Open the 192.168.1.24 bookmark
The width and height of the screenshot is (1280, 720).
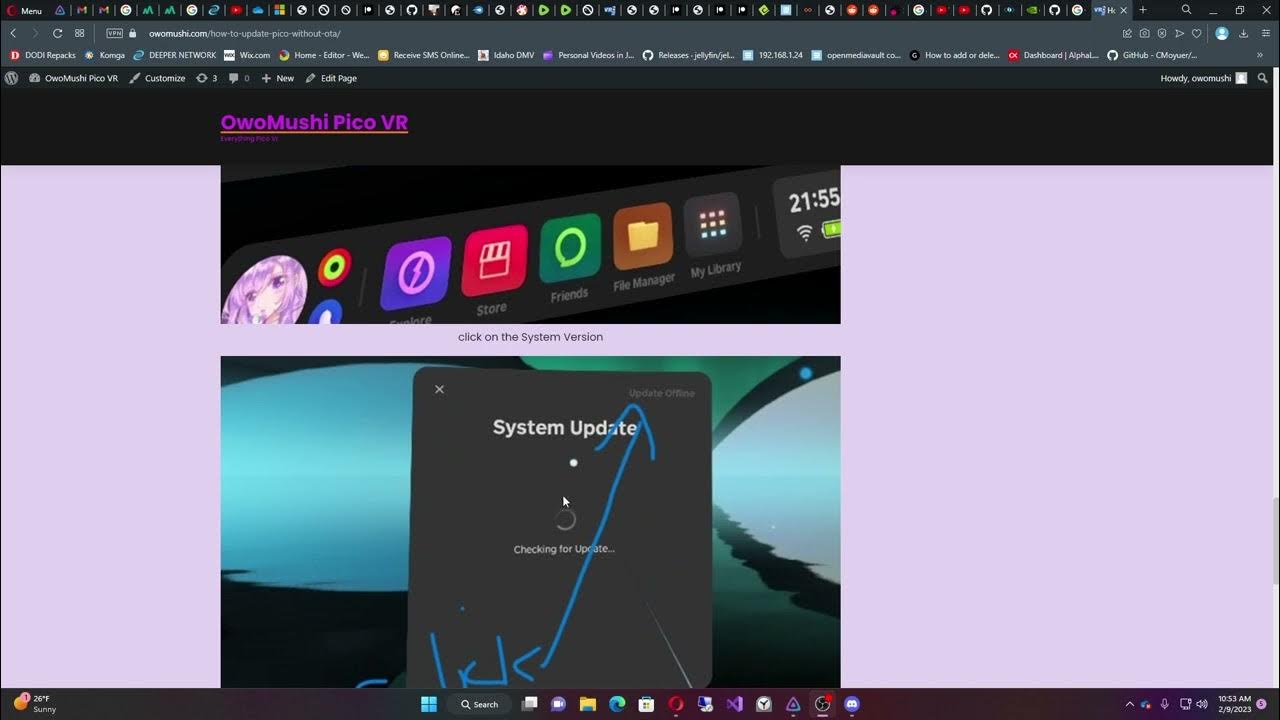773,55
